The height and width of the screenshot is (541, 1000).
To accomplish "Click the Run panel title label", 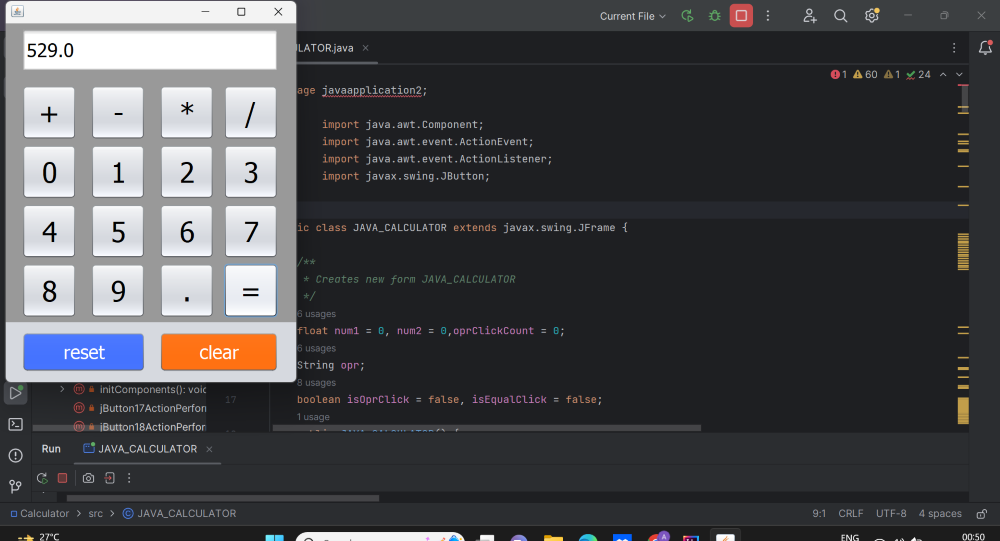I will [51, 449].
